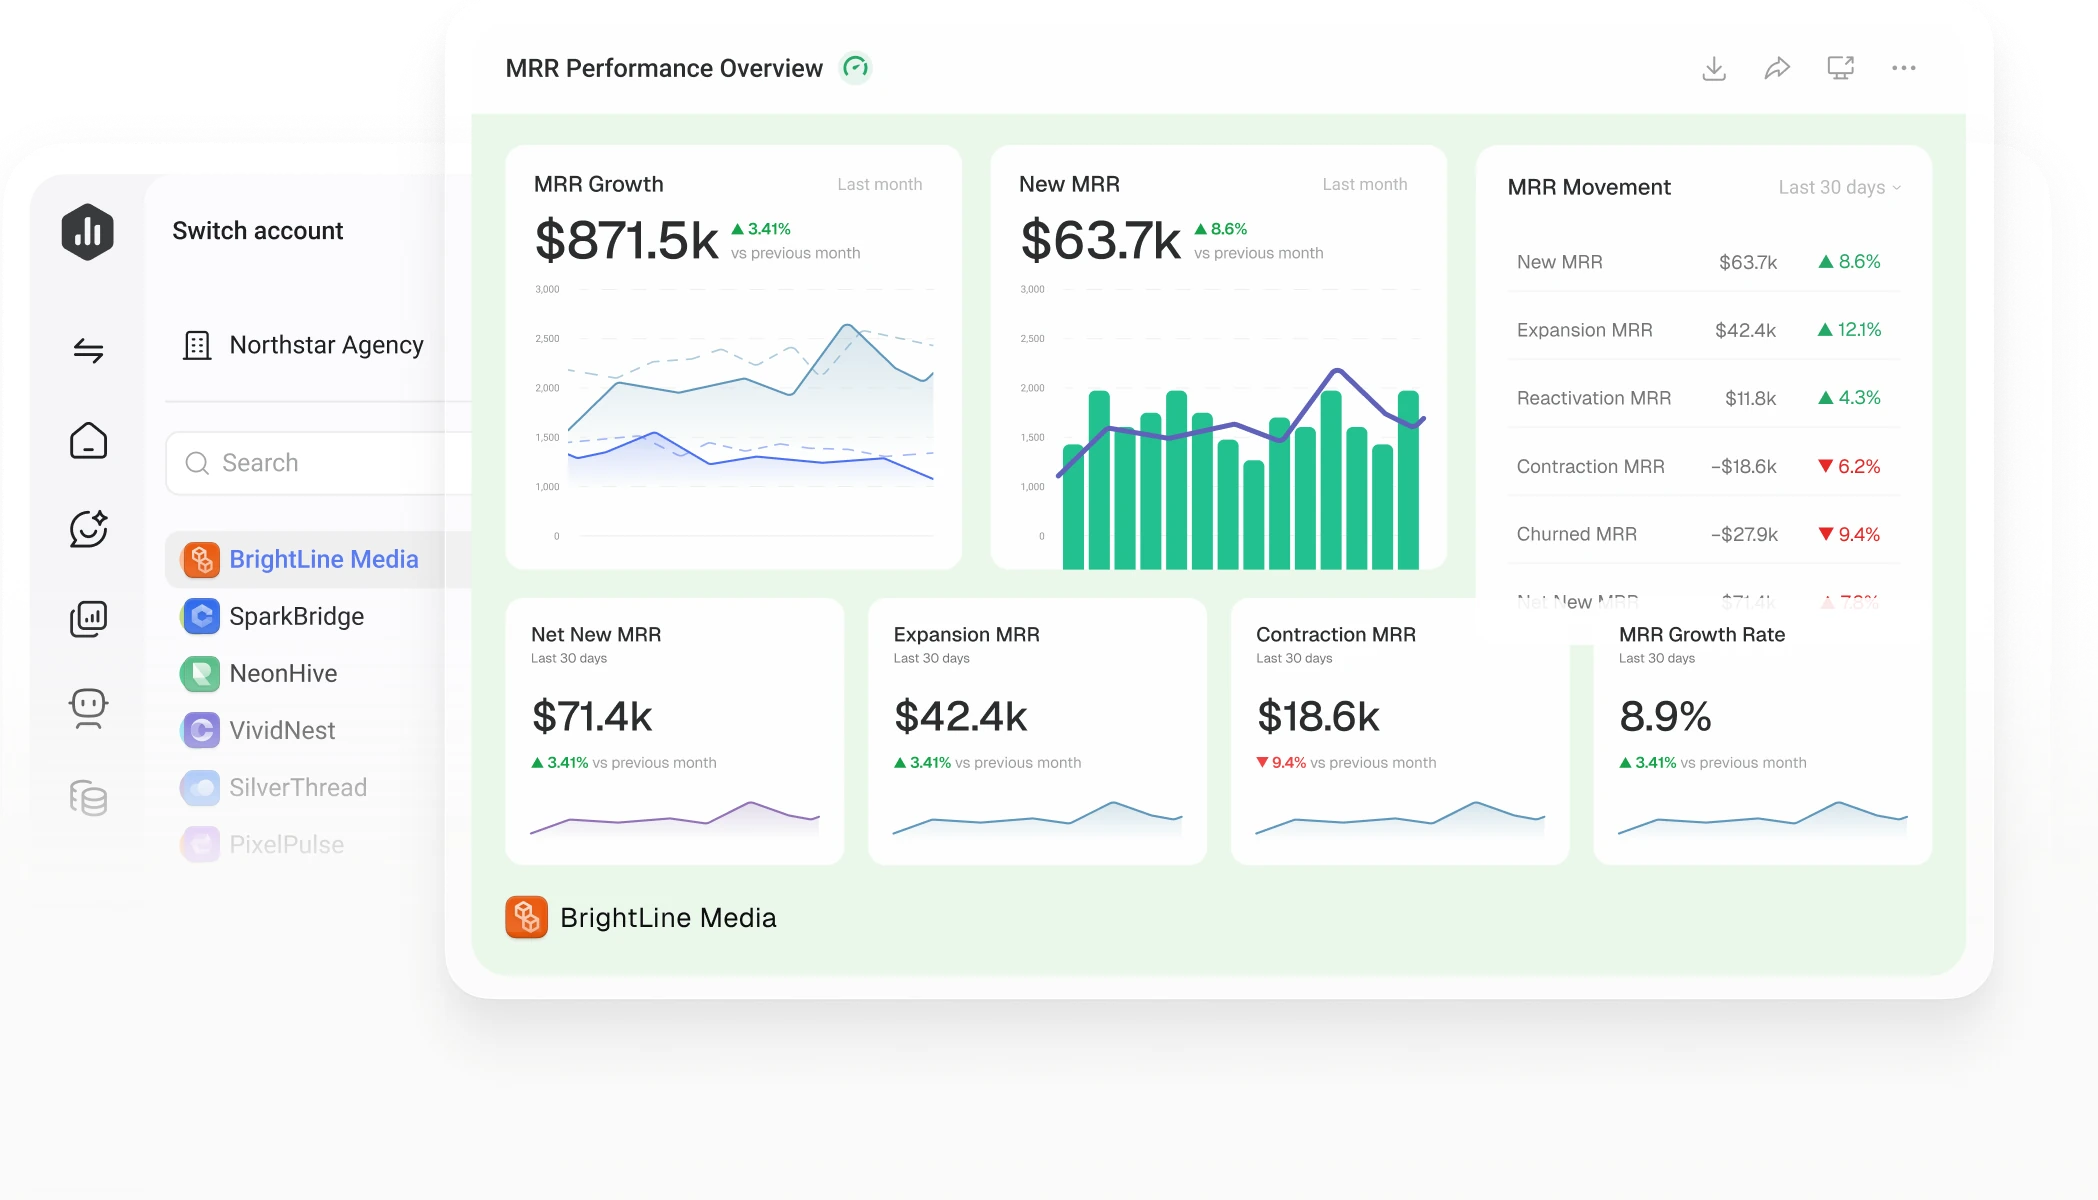2098x1200 pixels.
Task: Click the green gauge icon beside title
Action: click(855, 68)
